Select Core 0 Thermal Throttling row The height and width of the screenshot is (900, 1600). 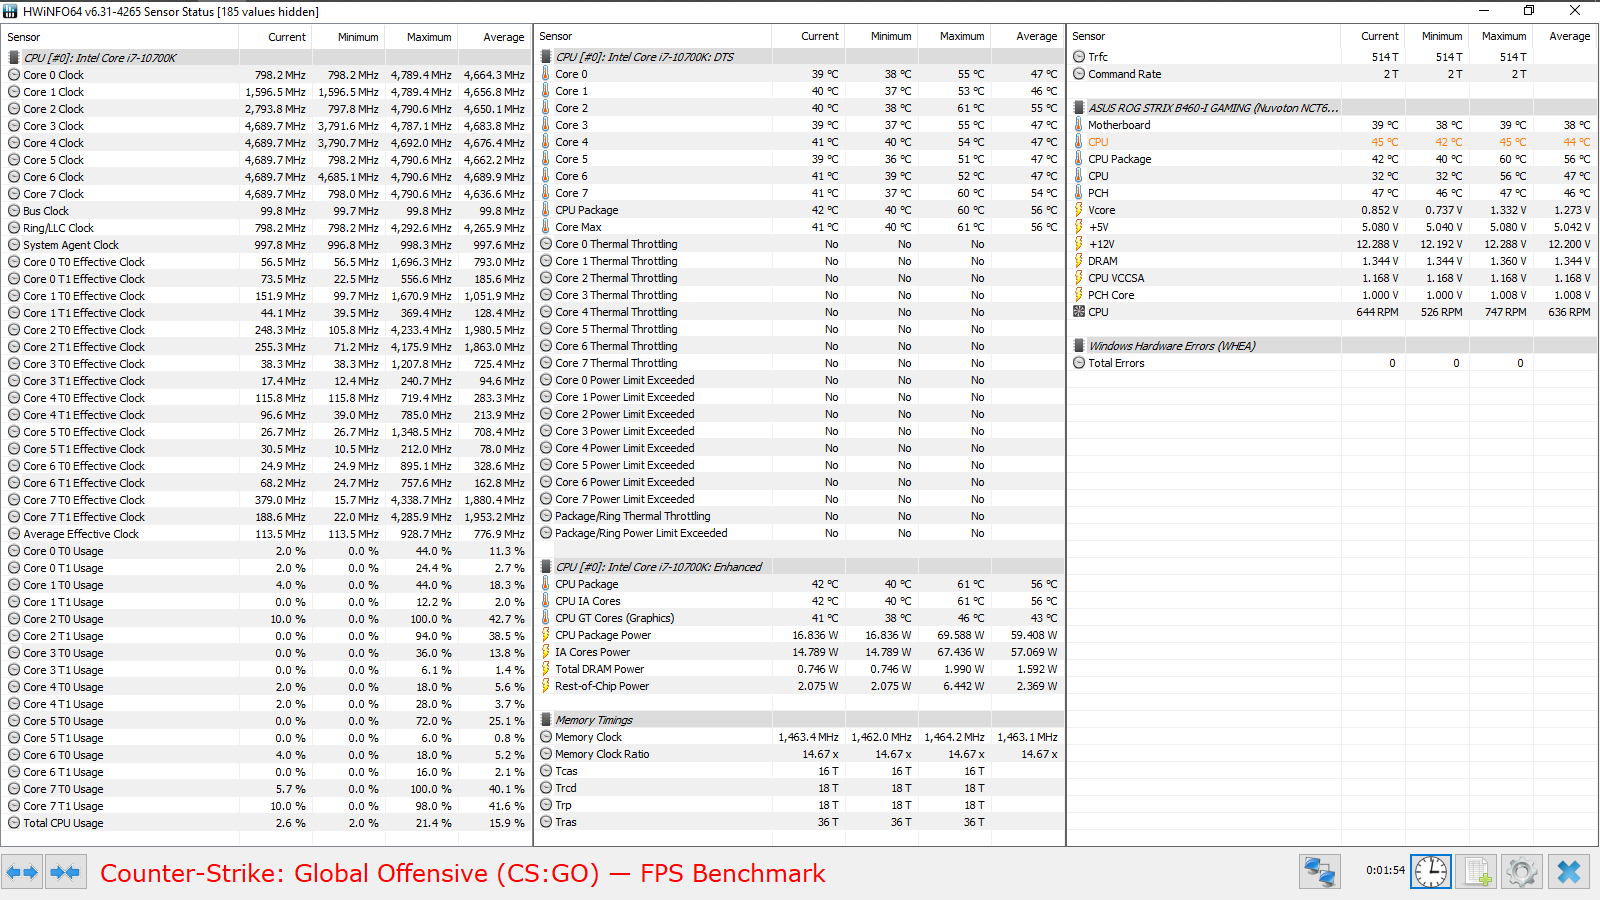(x=800, y=244)
